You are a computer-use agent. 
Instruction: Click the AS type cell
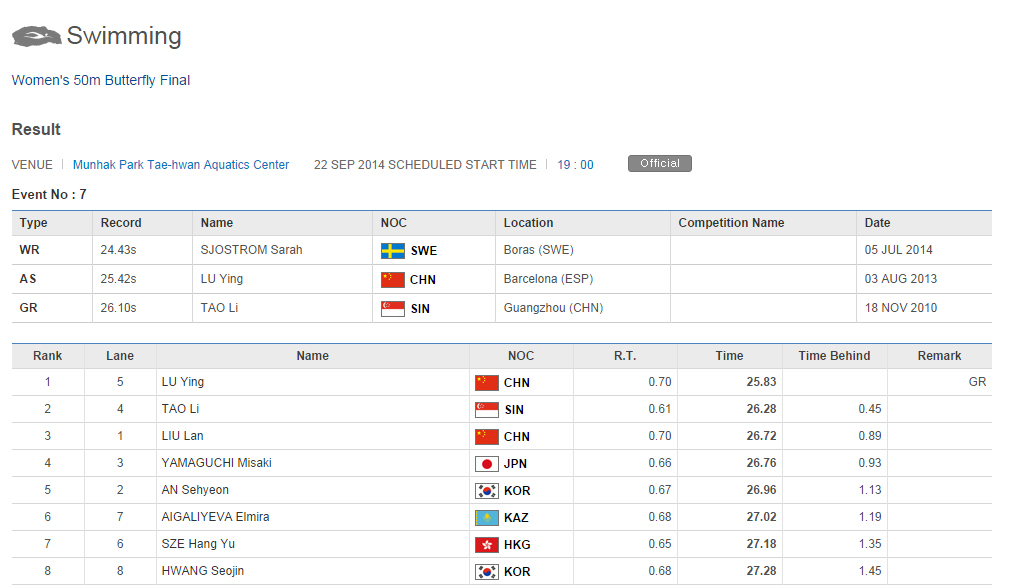coord(27,279)
